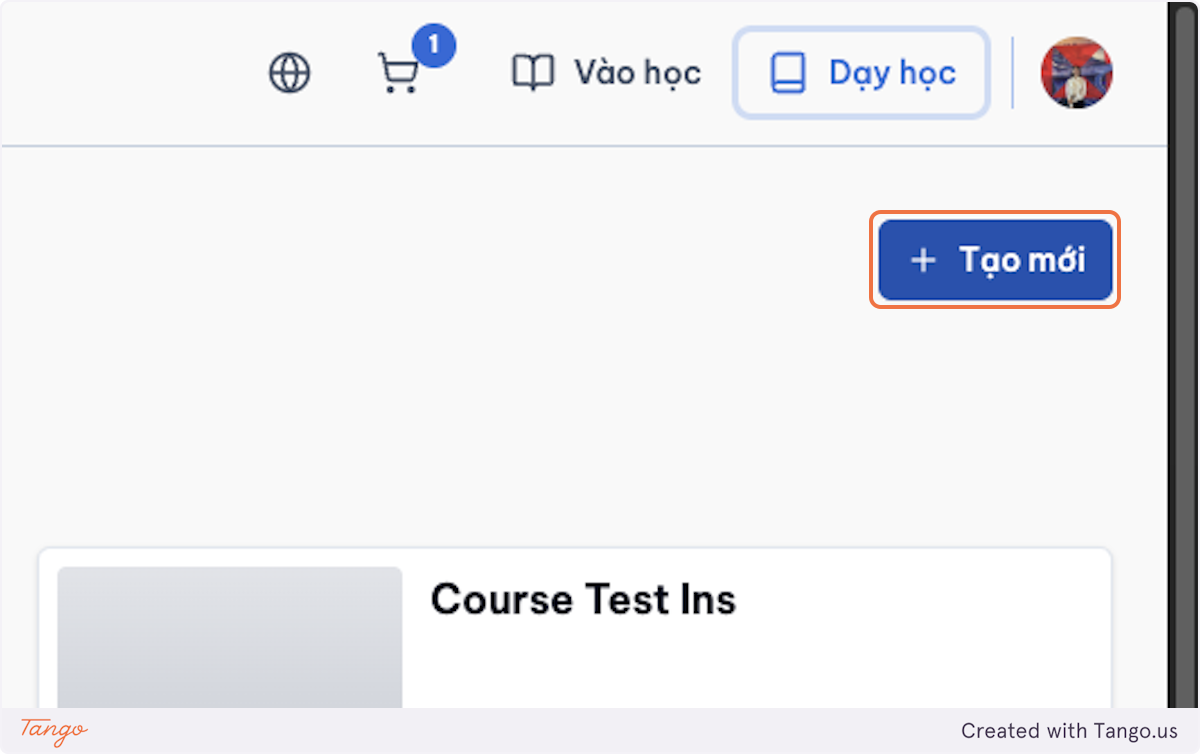Open the Course Test Ins title
The height and width of the screenshot is (754, 1200).
[x=583, y=599]
